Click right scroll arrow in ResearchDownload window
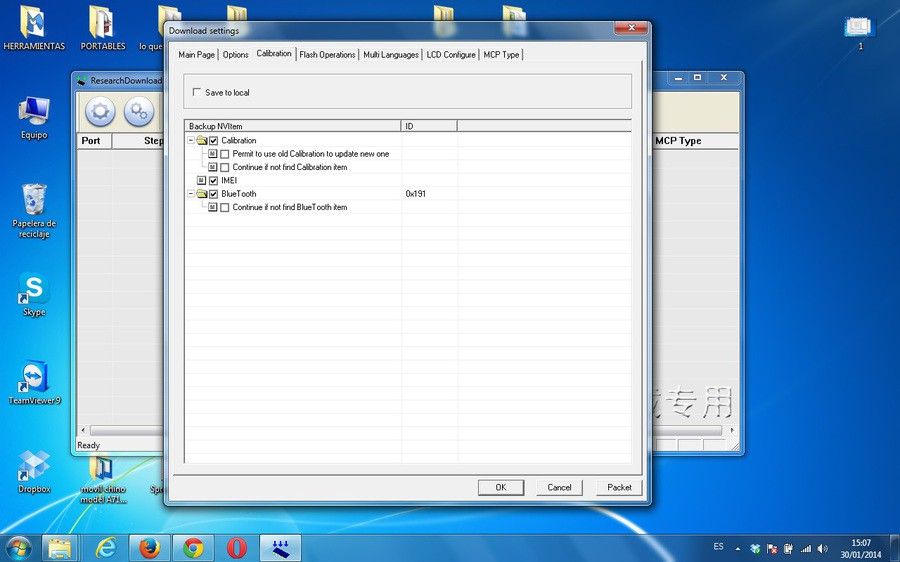The width and height of the screenshot is (900, 562). 732,430
